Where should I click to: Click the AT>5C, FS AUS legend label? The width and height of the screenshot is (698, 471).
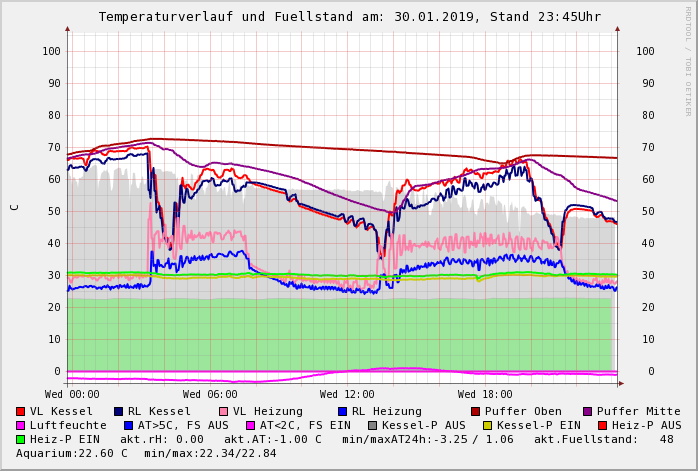[183, 425]
